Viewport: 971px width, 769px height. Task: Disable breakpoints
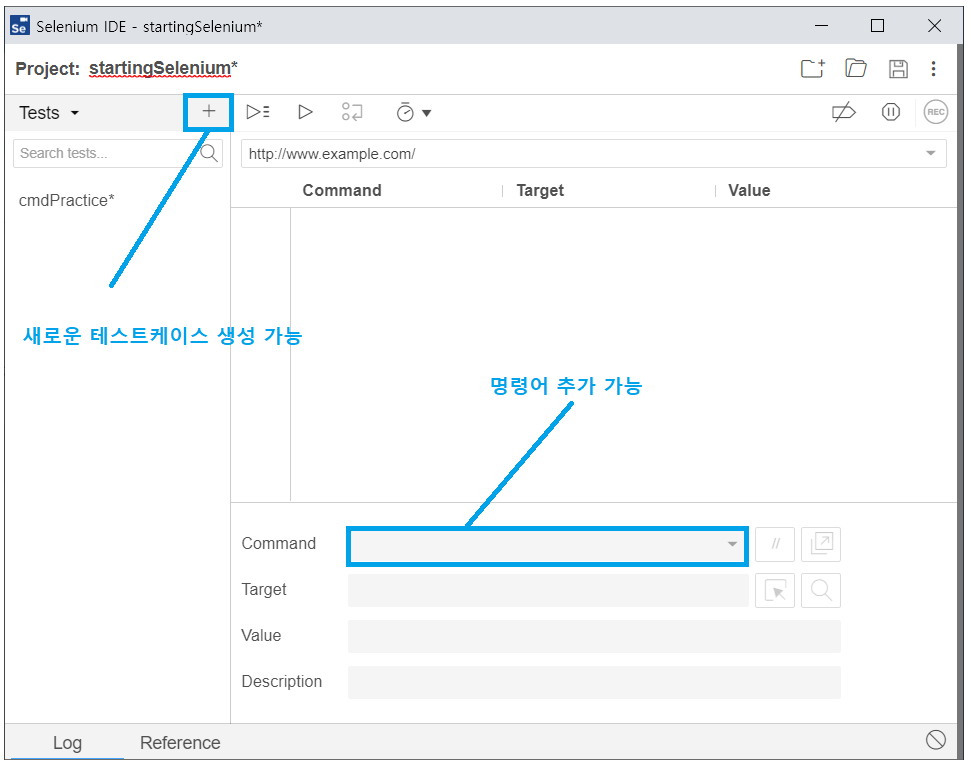[843, 112]
